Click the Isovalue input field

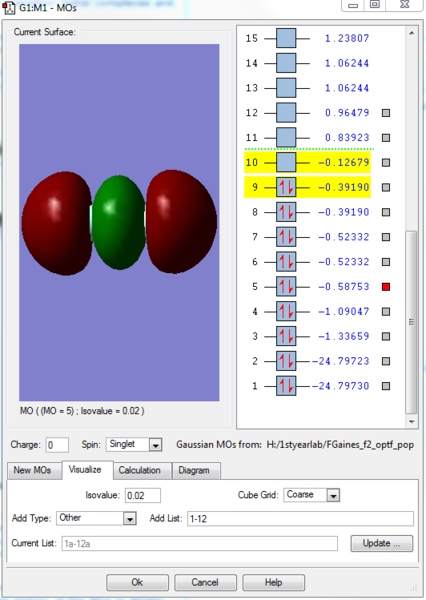pyautogui.click(x=143, y=496)
